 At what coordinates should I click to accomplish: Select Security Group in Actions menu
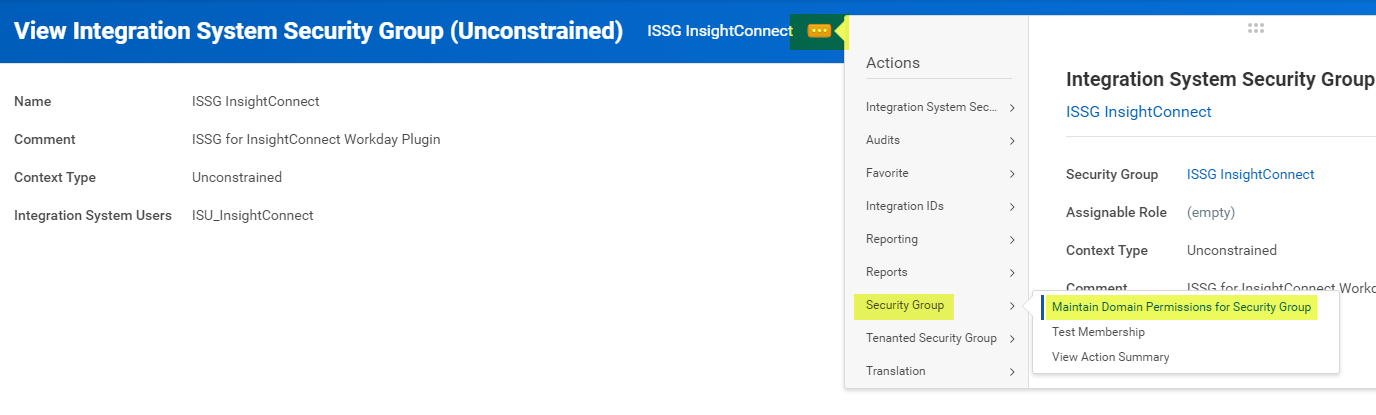point(904,305)
